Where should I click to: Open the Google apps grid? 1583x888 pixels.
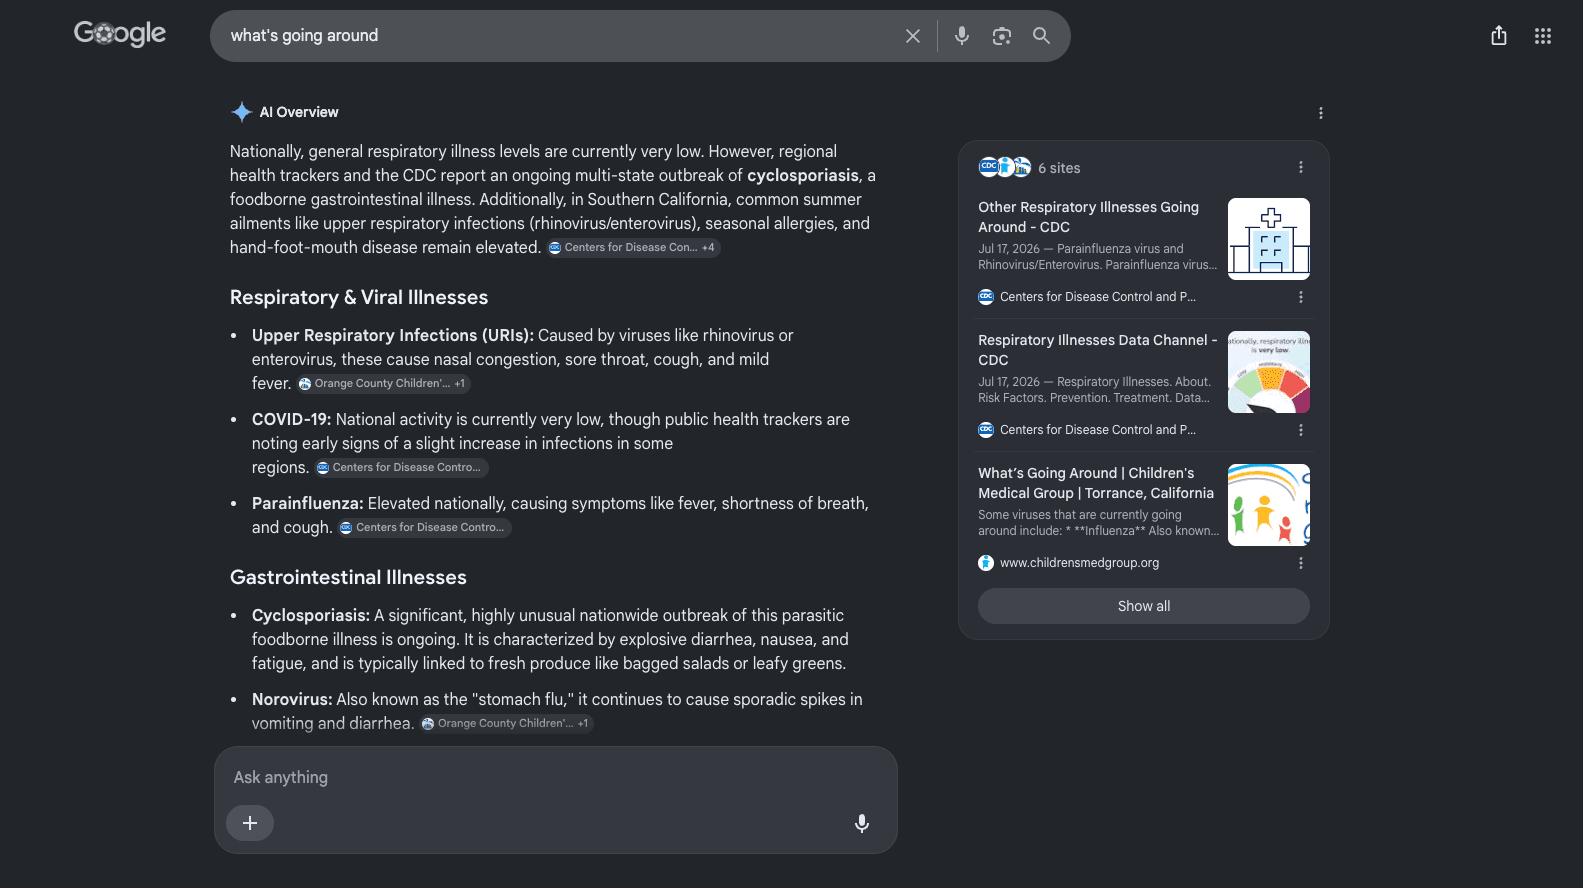tap(1543, 36)
